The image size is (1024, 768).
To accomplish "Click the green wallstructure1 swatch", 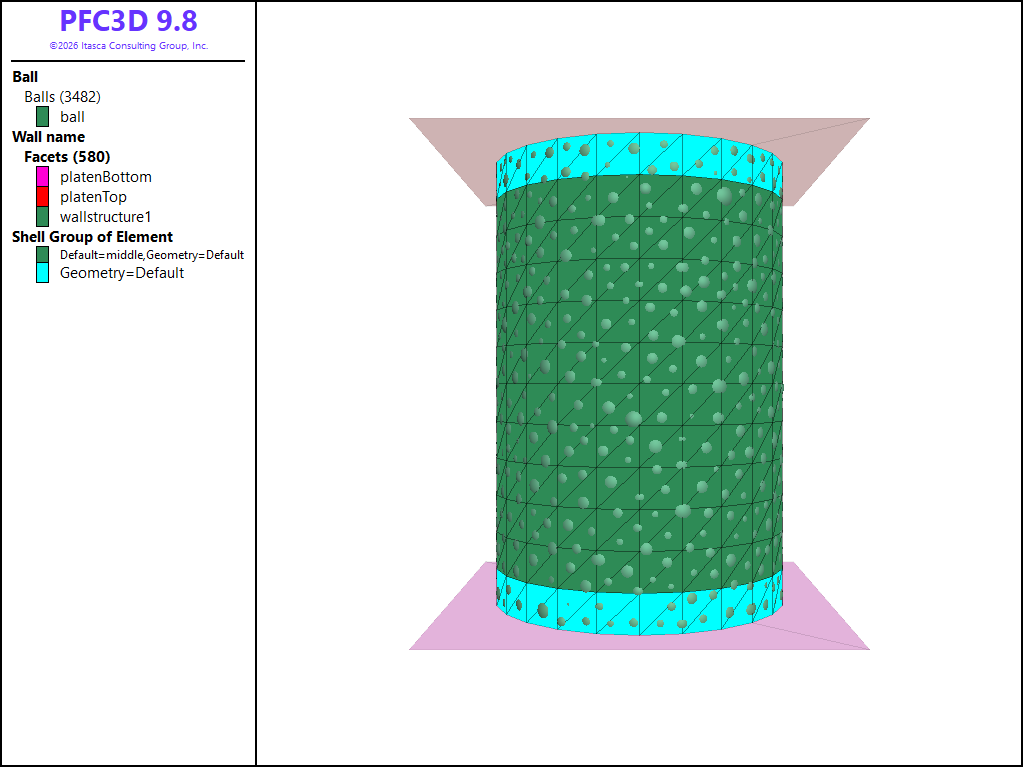I will pos(42,217).
